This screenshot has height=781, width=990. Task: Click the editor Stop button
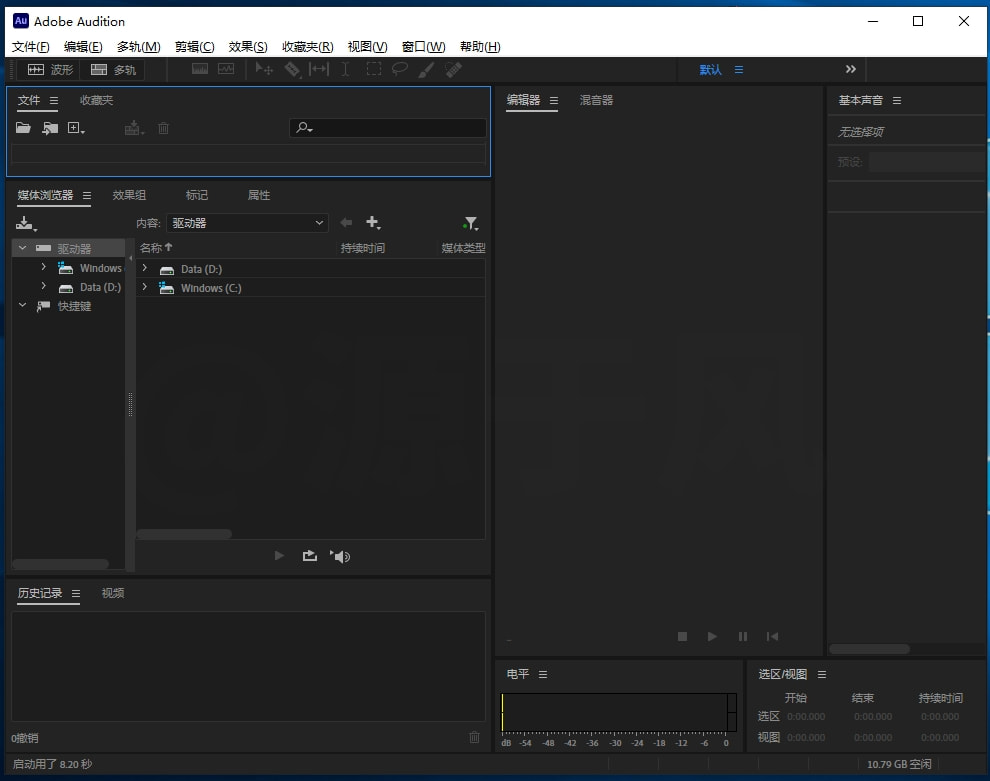coord(683,636)
